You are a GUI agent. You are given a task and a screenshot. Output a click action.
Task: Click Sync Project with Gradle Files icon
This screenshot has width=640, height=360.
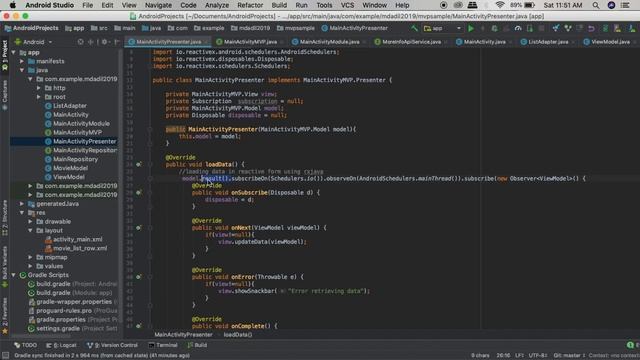click(605, 28)
